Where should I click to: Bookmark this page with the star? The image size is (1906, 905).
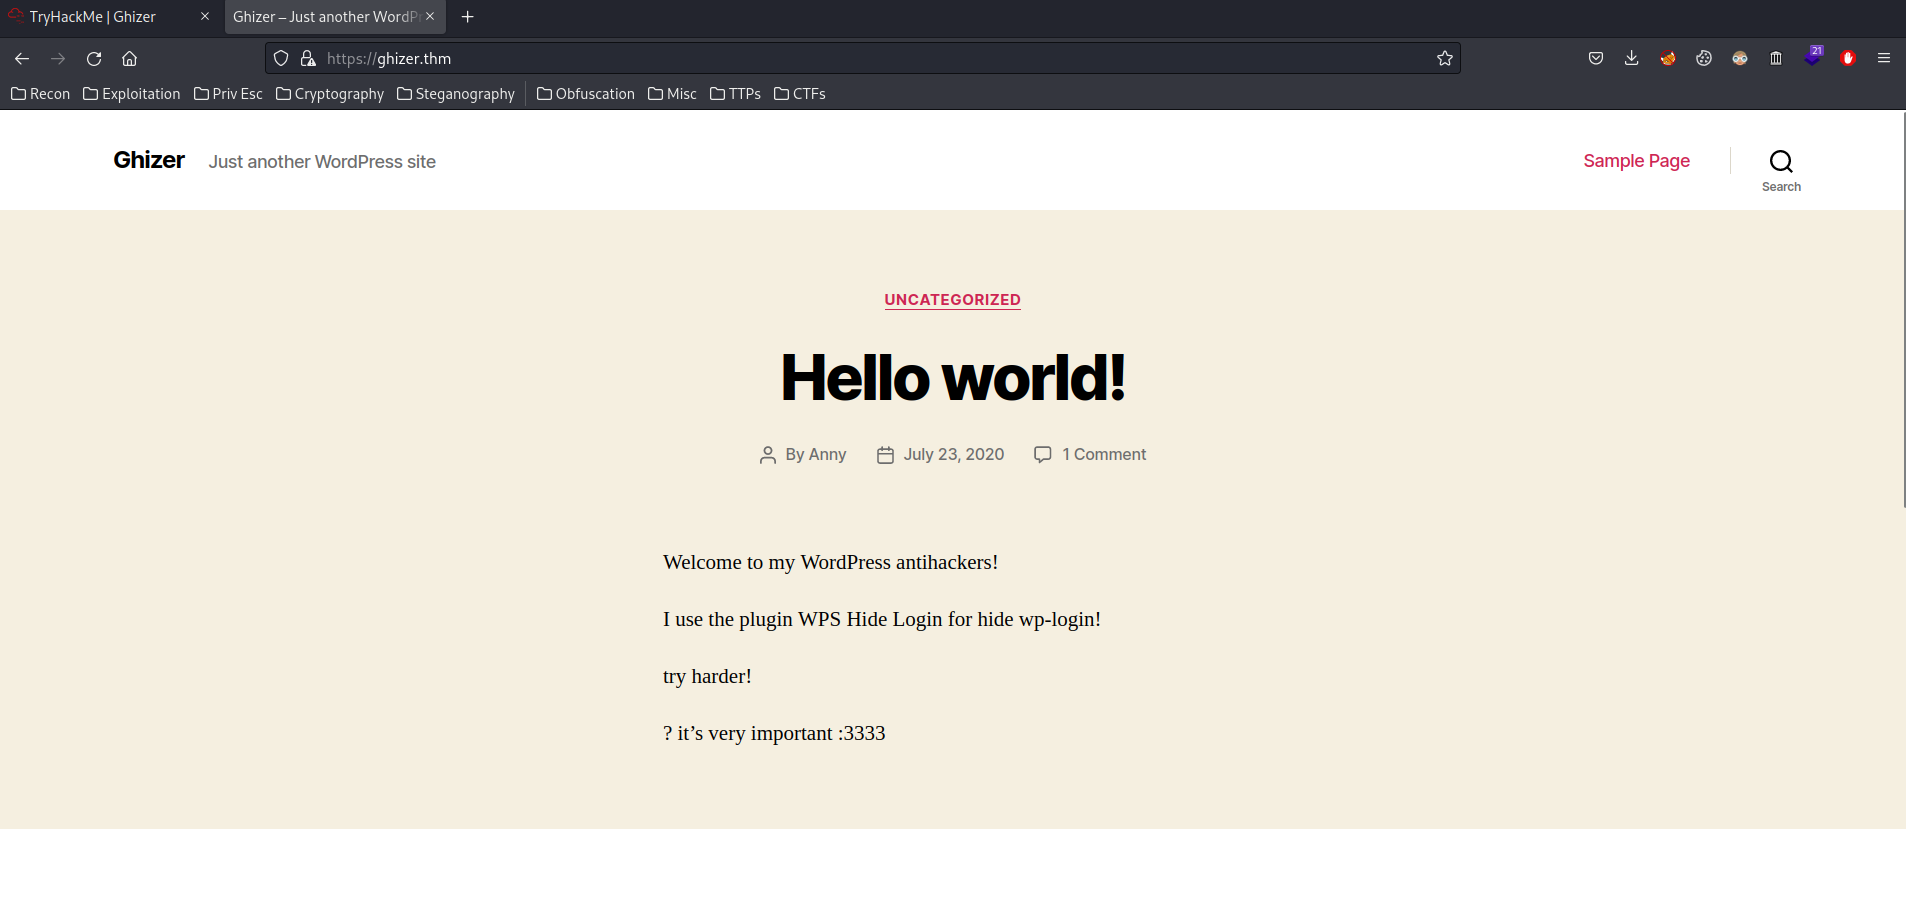(1445, 59)
